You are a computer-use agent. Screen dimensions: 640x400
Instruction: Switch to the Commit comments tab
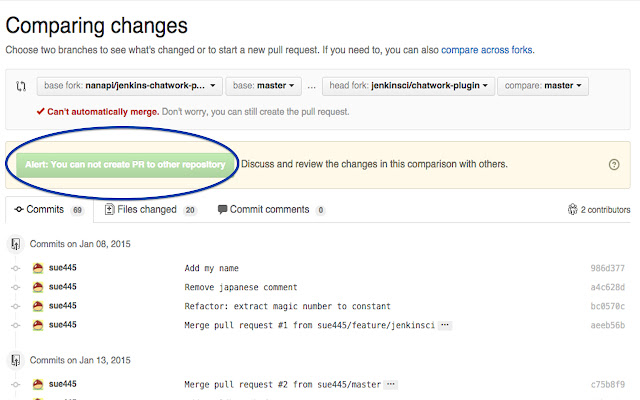270,210
